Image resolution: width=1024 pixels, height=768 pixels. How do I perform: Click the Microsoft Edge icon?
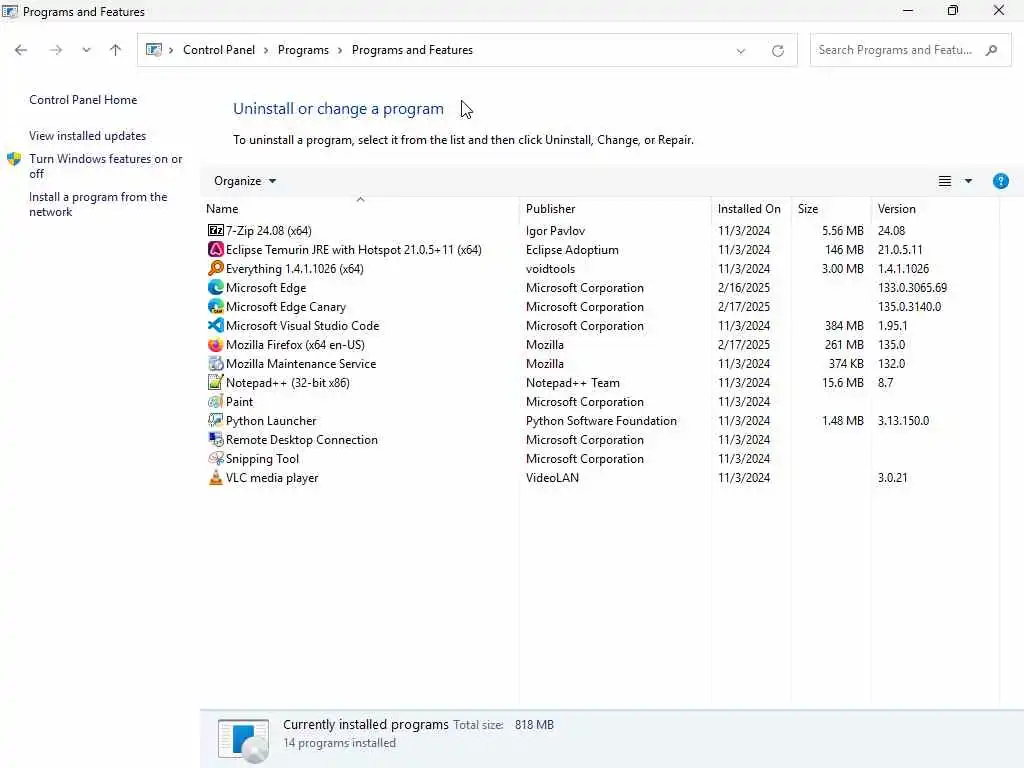tap(216, 287)
